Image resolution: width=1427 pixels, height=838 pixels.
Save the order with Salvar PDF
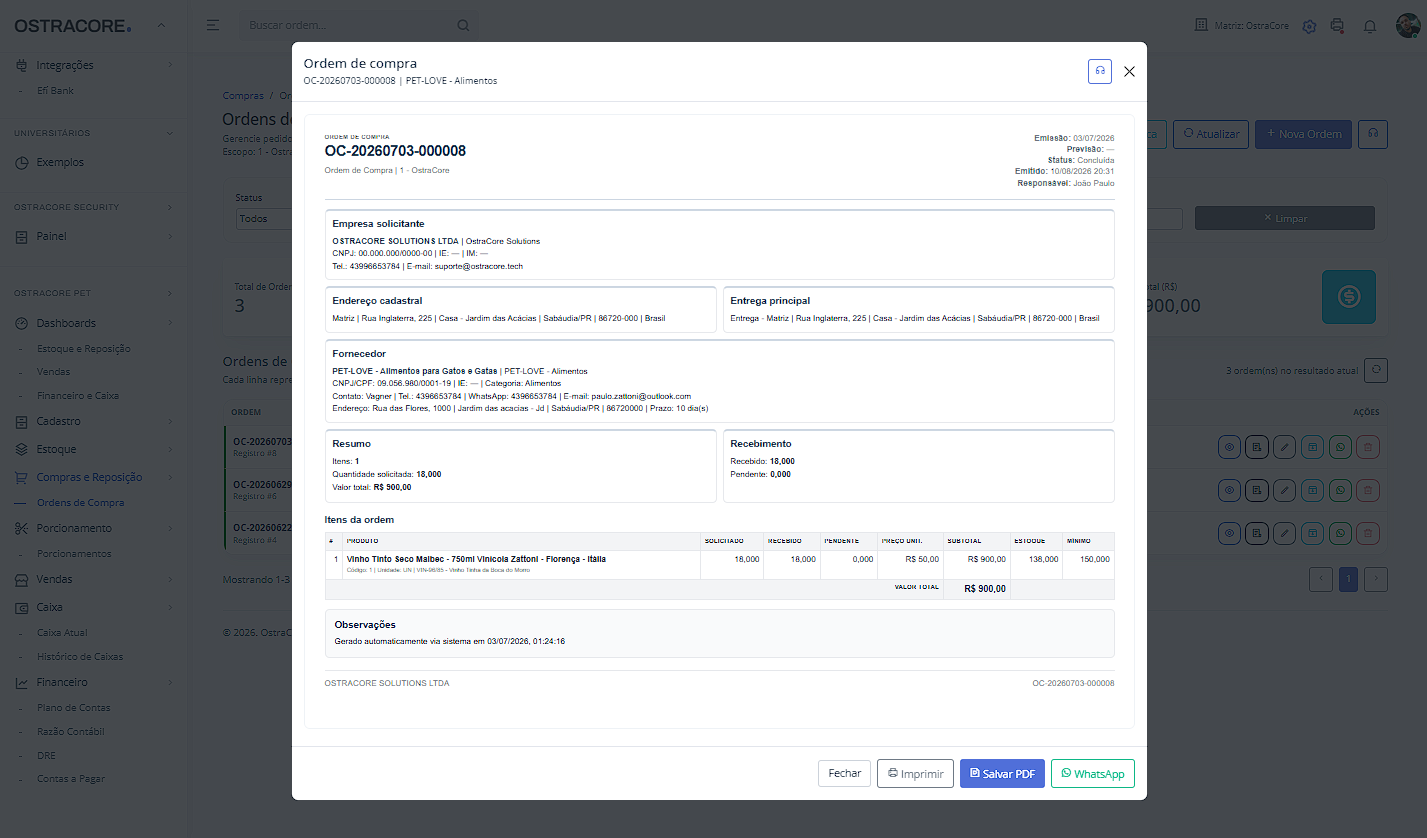[1002, 773]
